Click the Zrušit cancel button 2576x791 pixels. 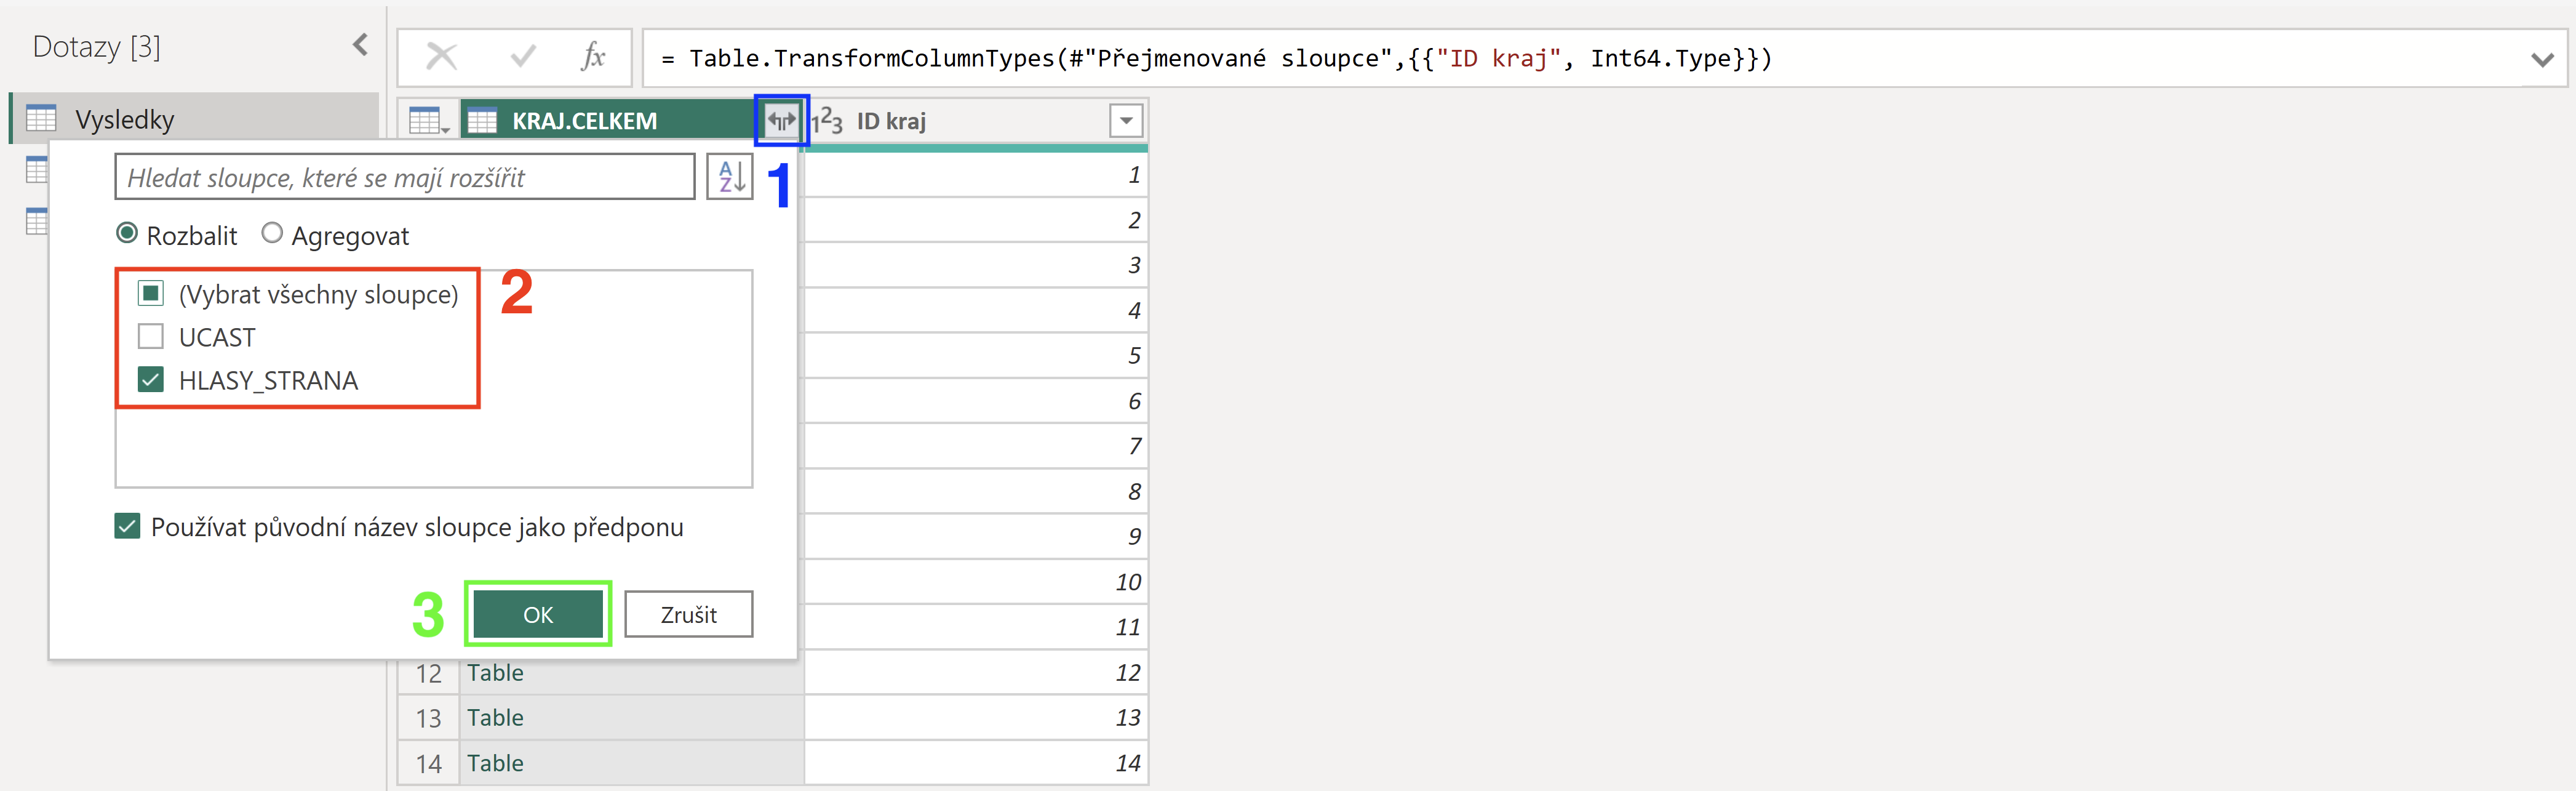(689, 614)
